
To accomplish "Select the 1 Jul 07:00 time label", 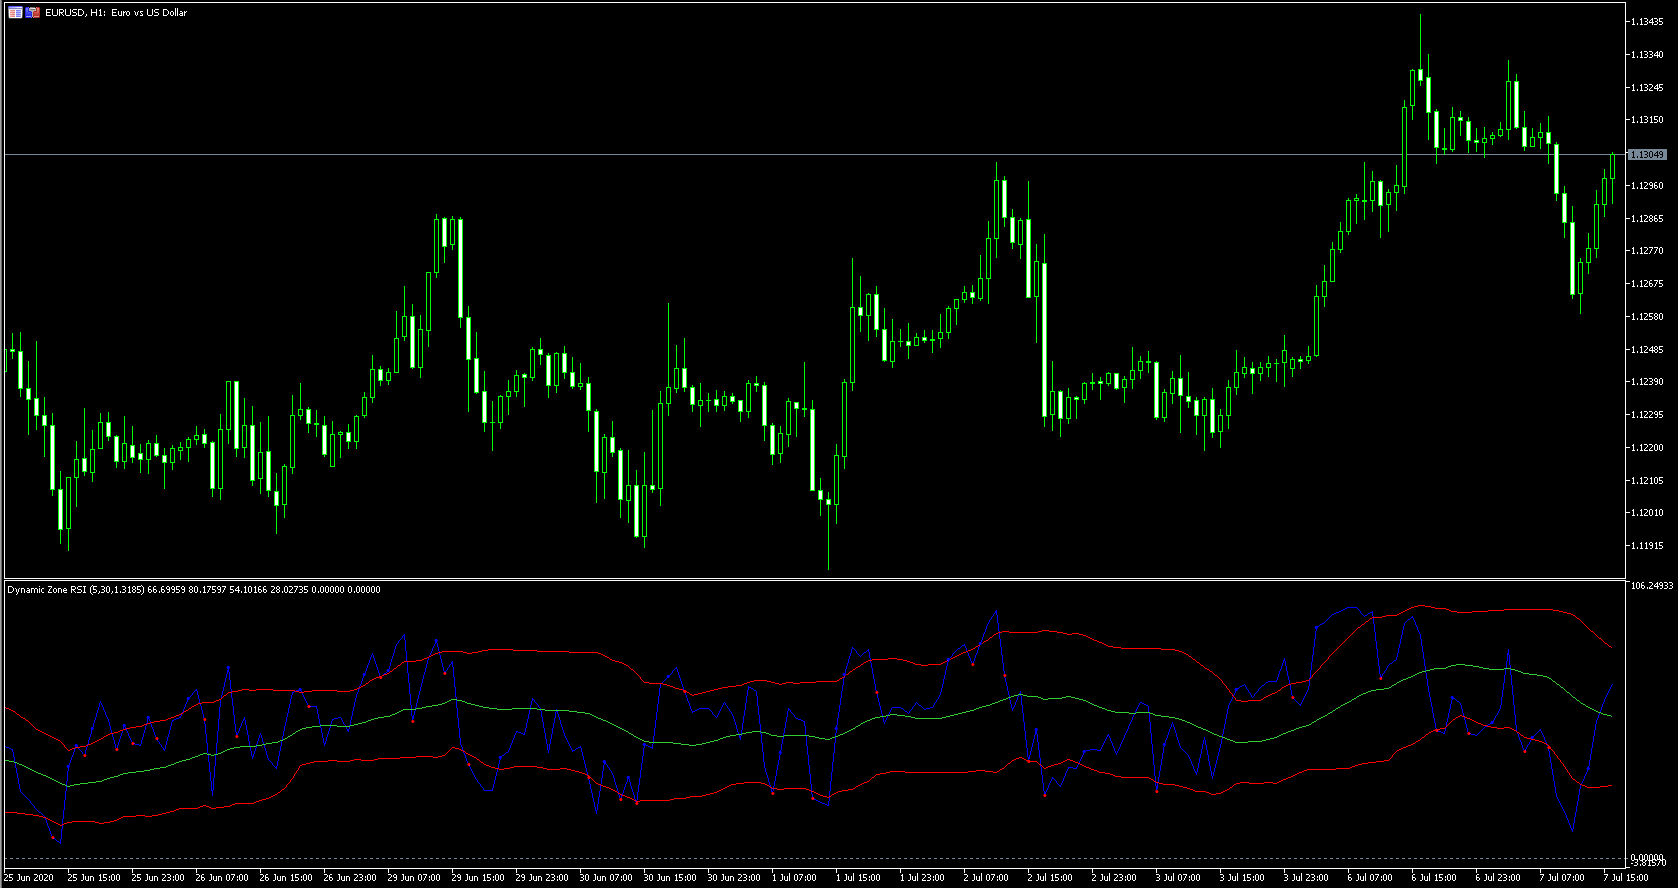I will point(795,878).
